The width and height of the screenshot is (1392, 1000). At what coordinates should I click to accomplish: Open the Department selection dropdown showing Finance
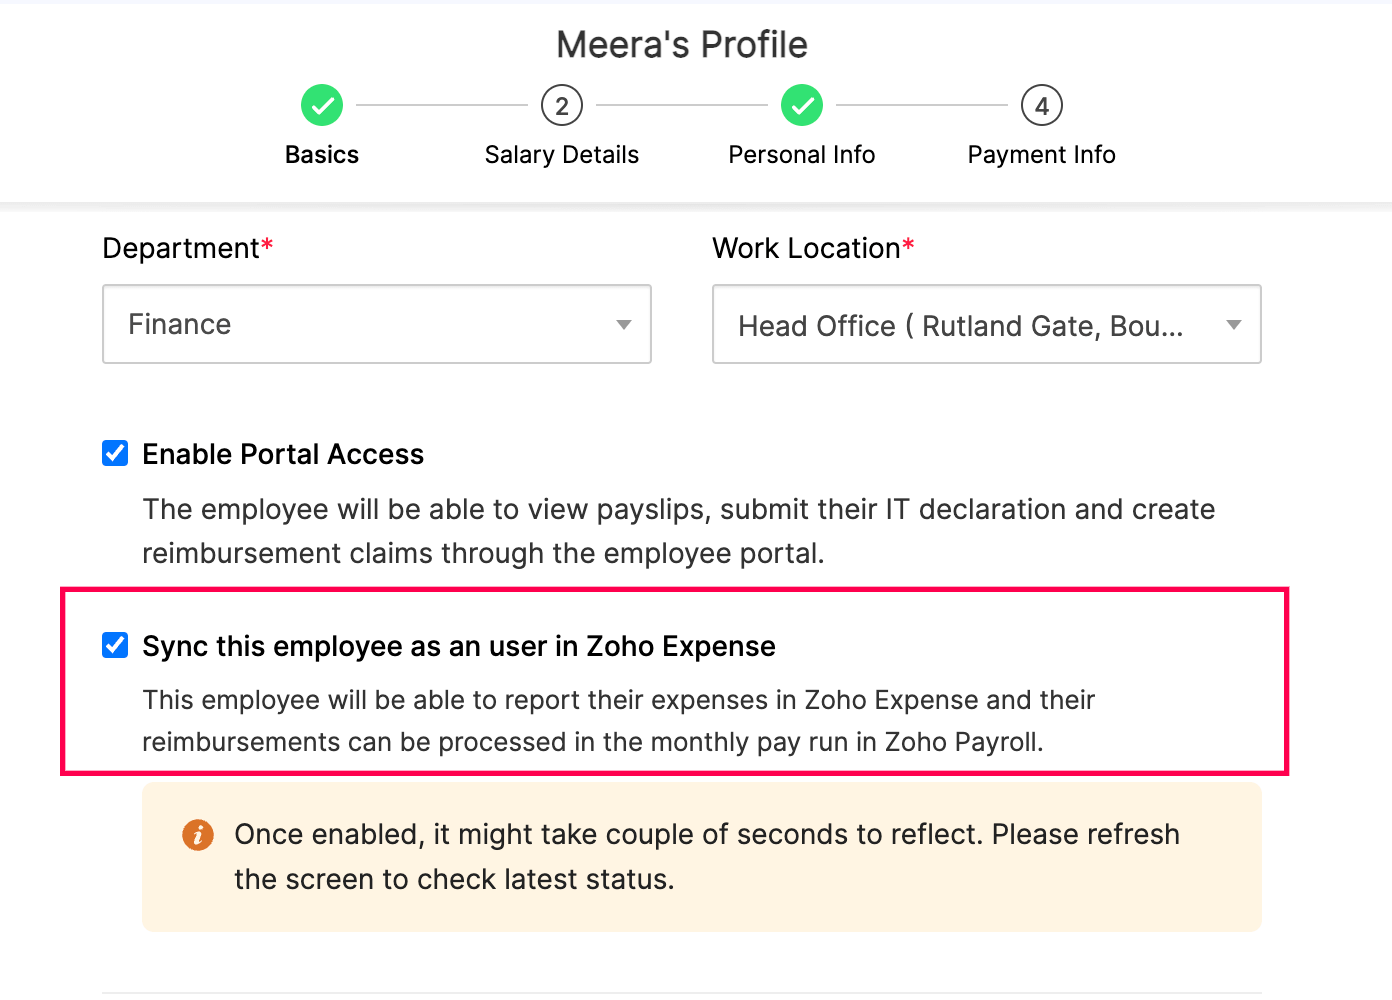(377, 324)
